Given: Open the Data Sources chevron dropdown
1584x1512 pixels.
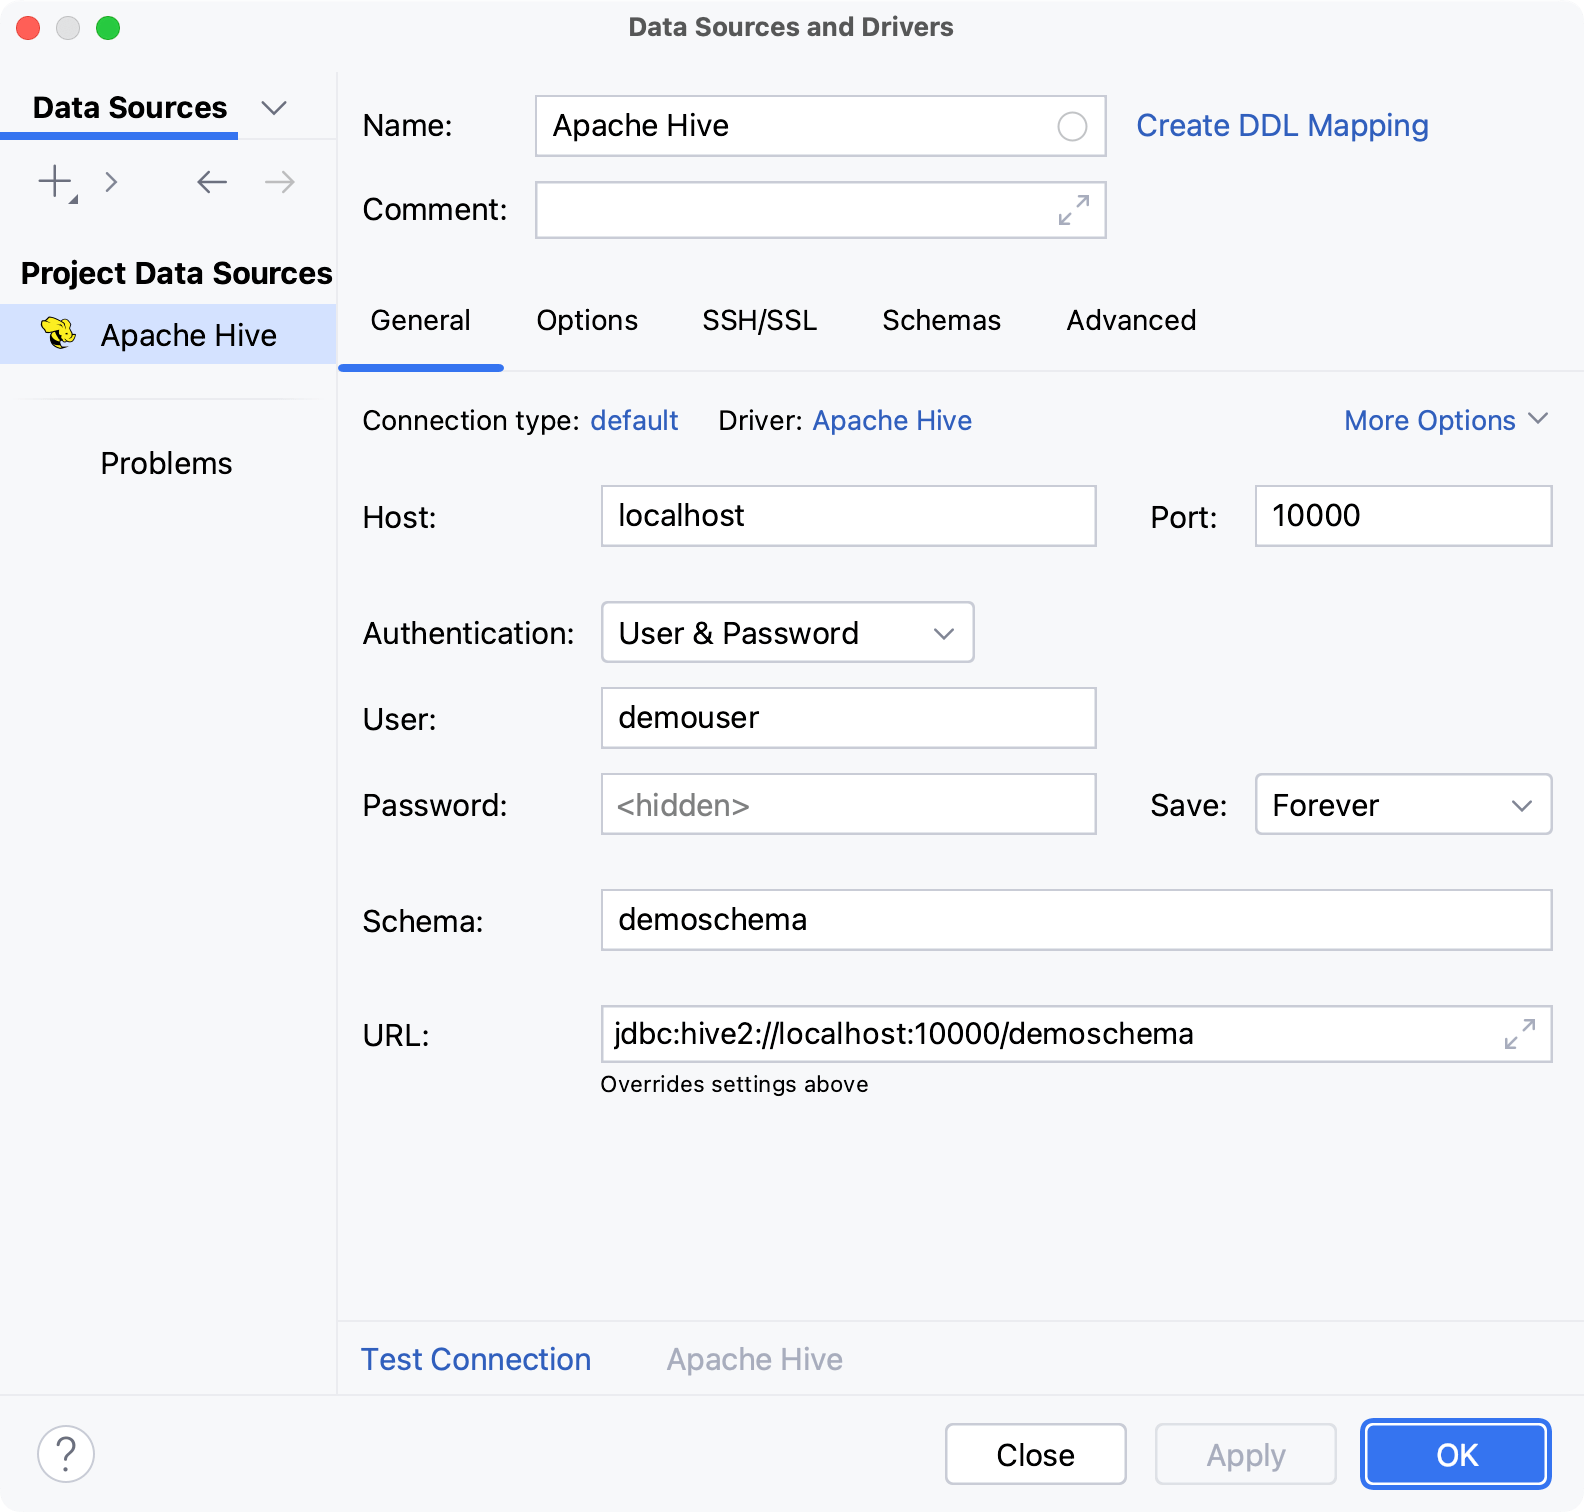Looking at the screenshot, I should click(273, 108).
